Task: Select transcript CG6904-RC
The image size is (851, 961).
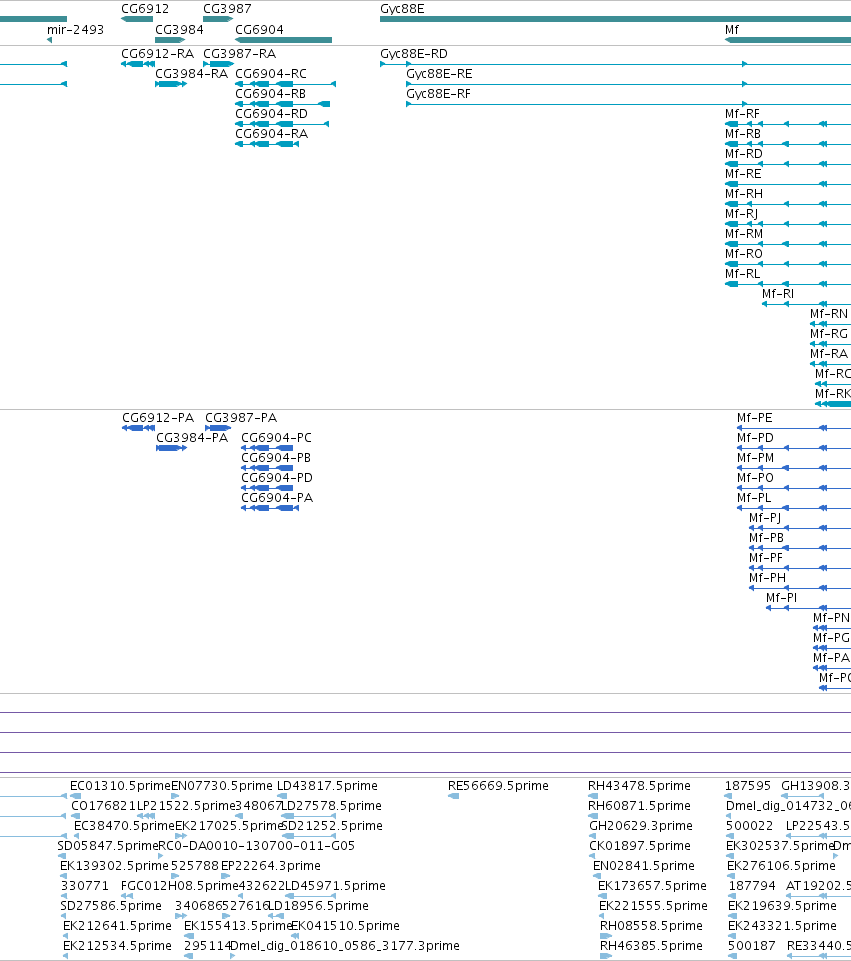Action: [271, 74]
